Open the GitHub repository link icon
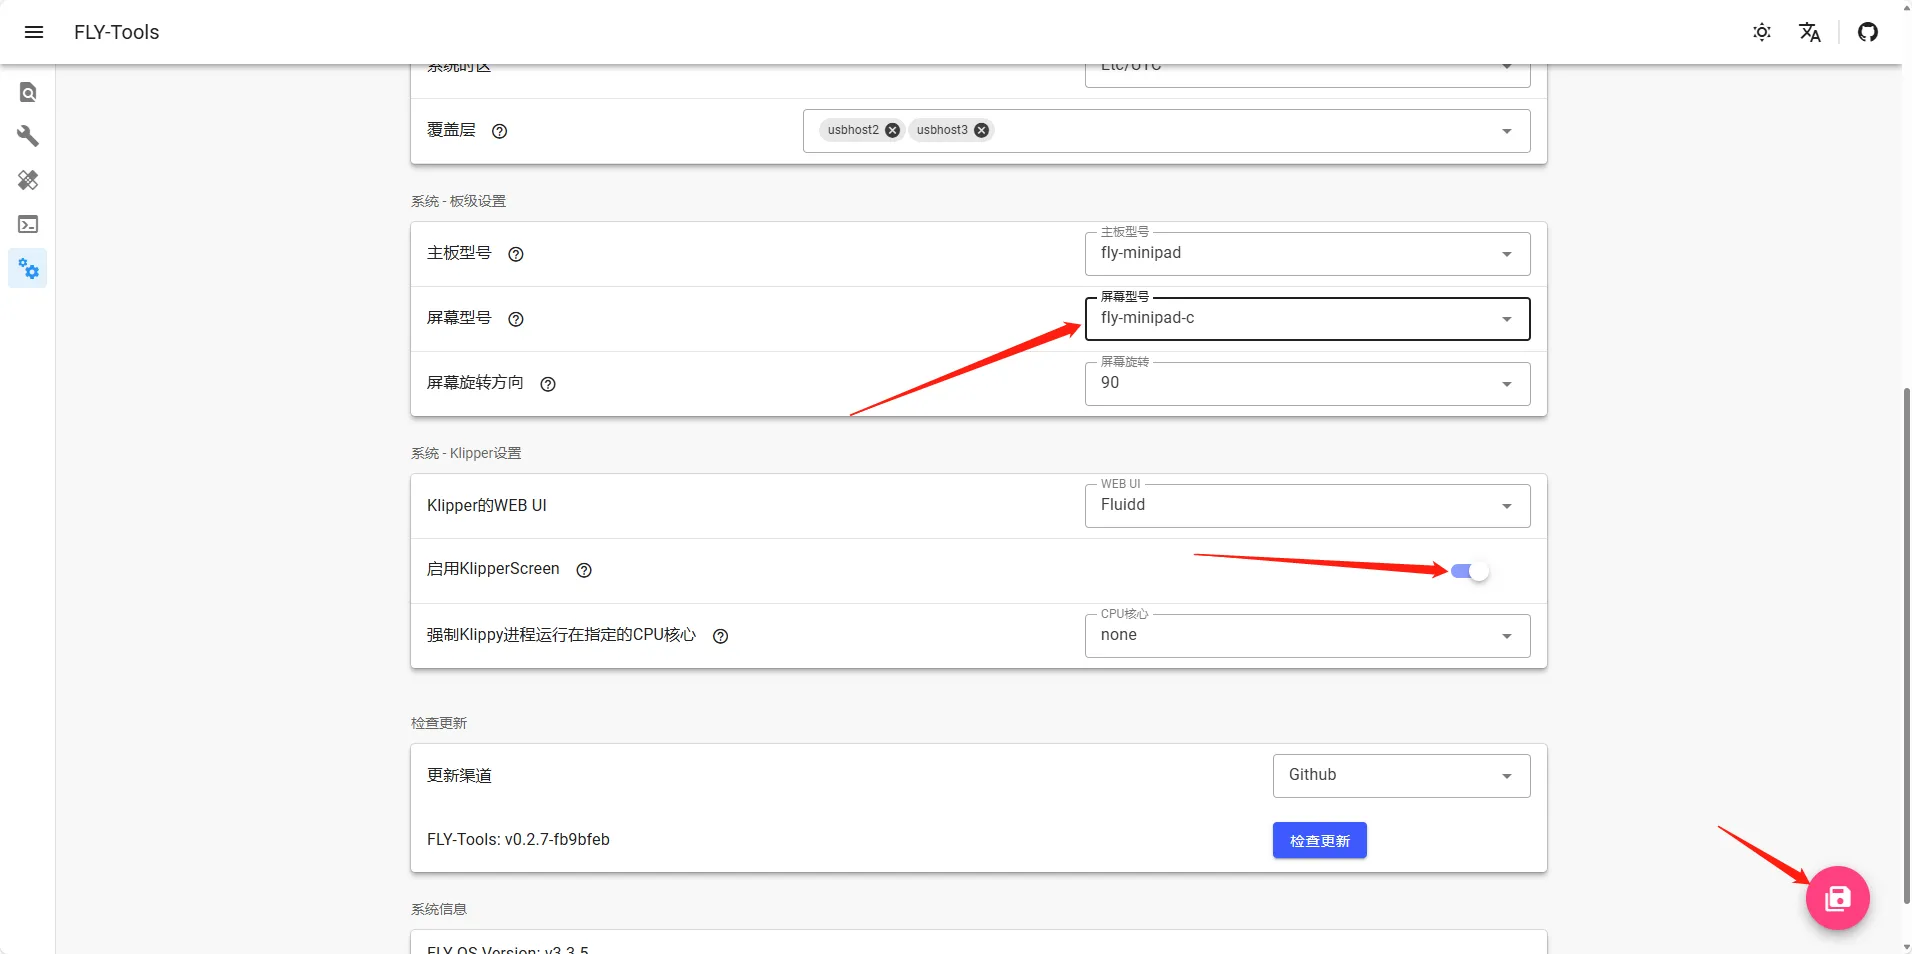Image resolution: width=1912 pixels, height=954 pixels. 1867,32
